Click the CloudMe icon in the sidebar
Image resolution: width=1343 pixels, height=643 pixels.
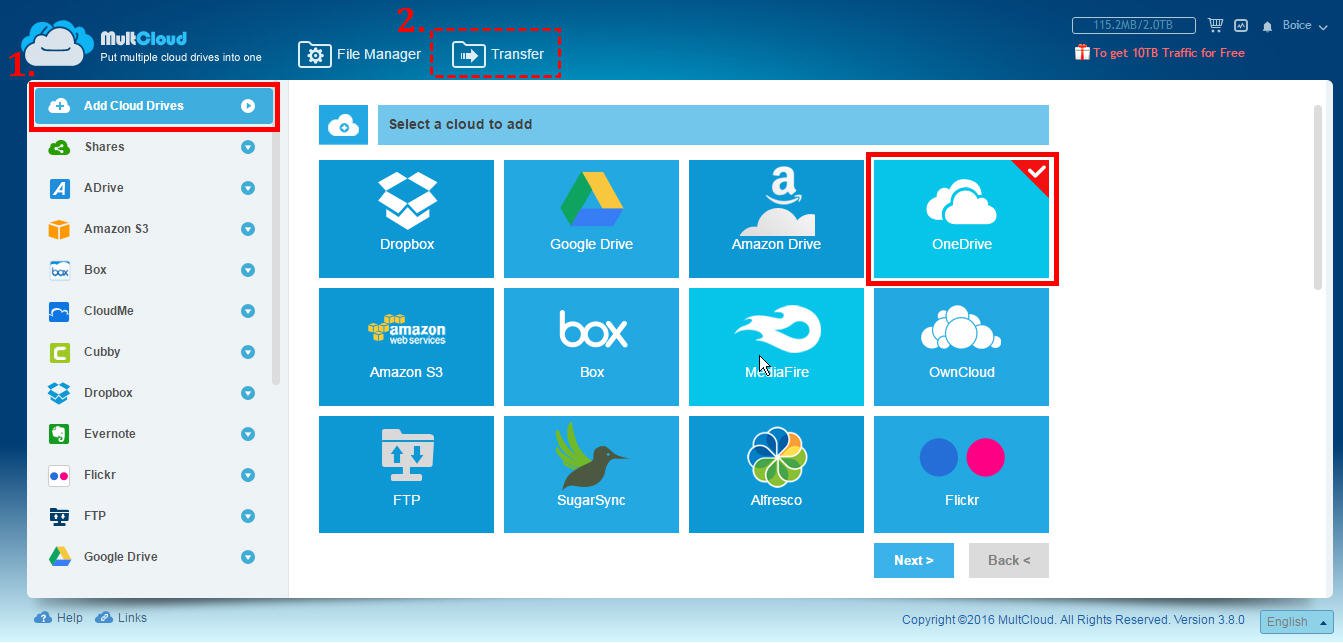[x=59, y=311]
